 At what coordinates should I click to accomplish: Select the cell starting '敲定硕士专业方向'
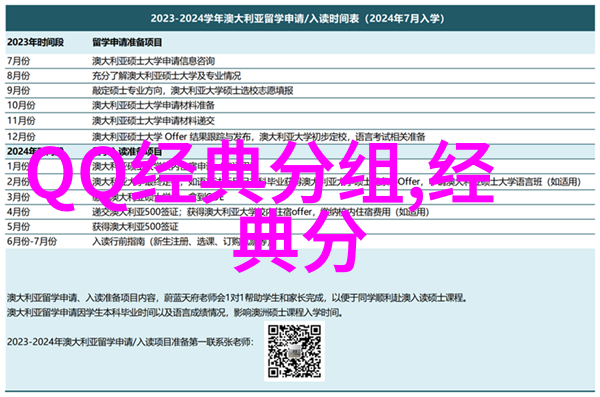pyautogui.click(x=192, y=91)
